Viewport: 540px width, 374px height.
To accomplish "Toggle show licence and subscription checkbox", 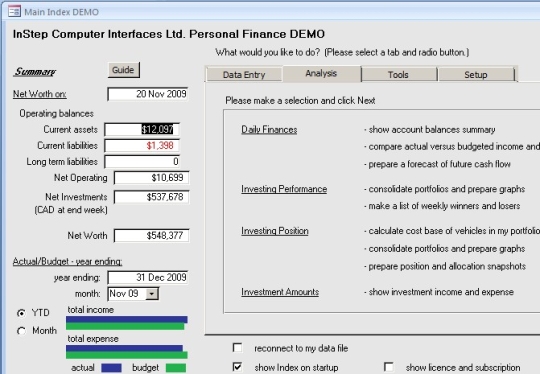I will (x=388, y=367).
